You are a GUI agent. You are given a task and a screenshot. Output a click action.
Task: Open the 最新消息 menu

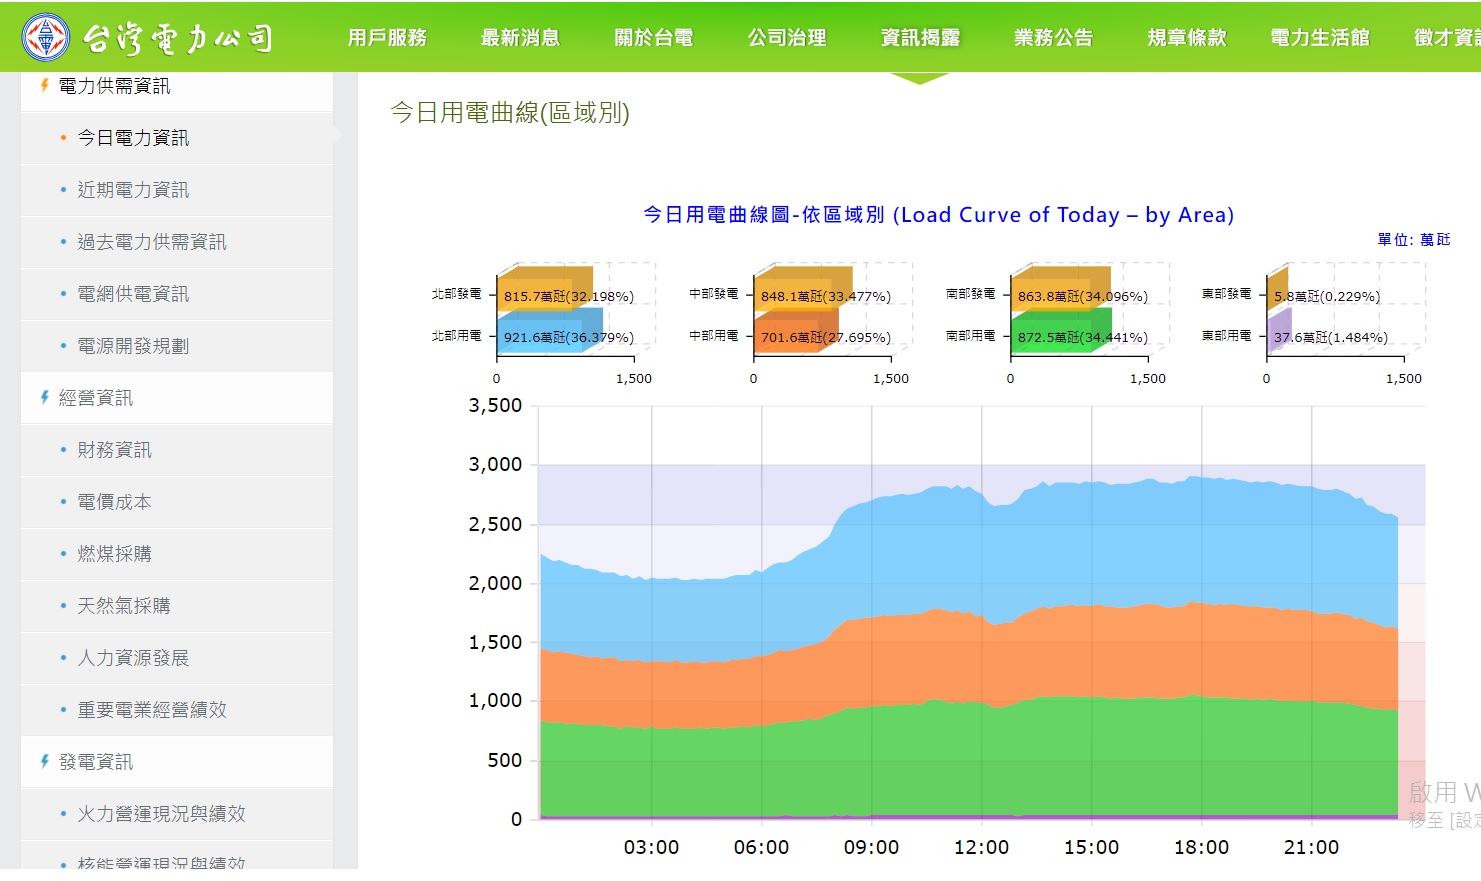pyautogui.click(x=520, y=37)
